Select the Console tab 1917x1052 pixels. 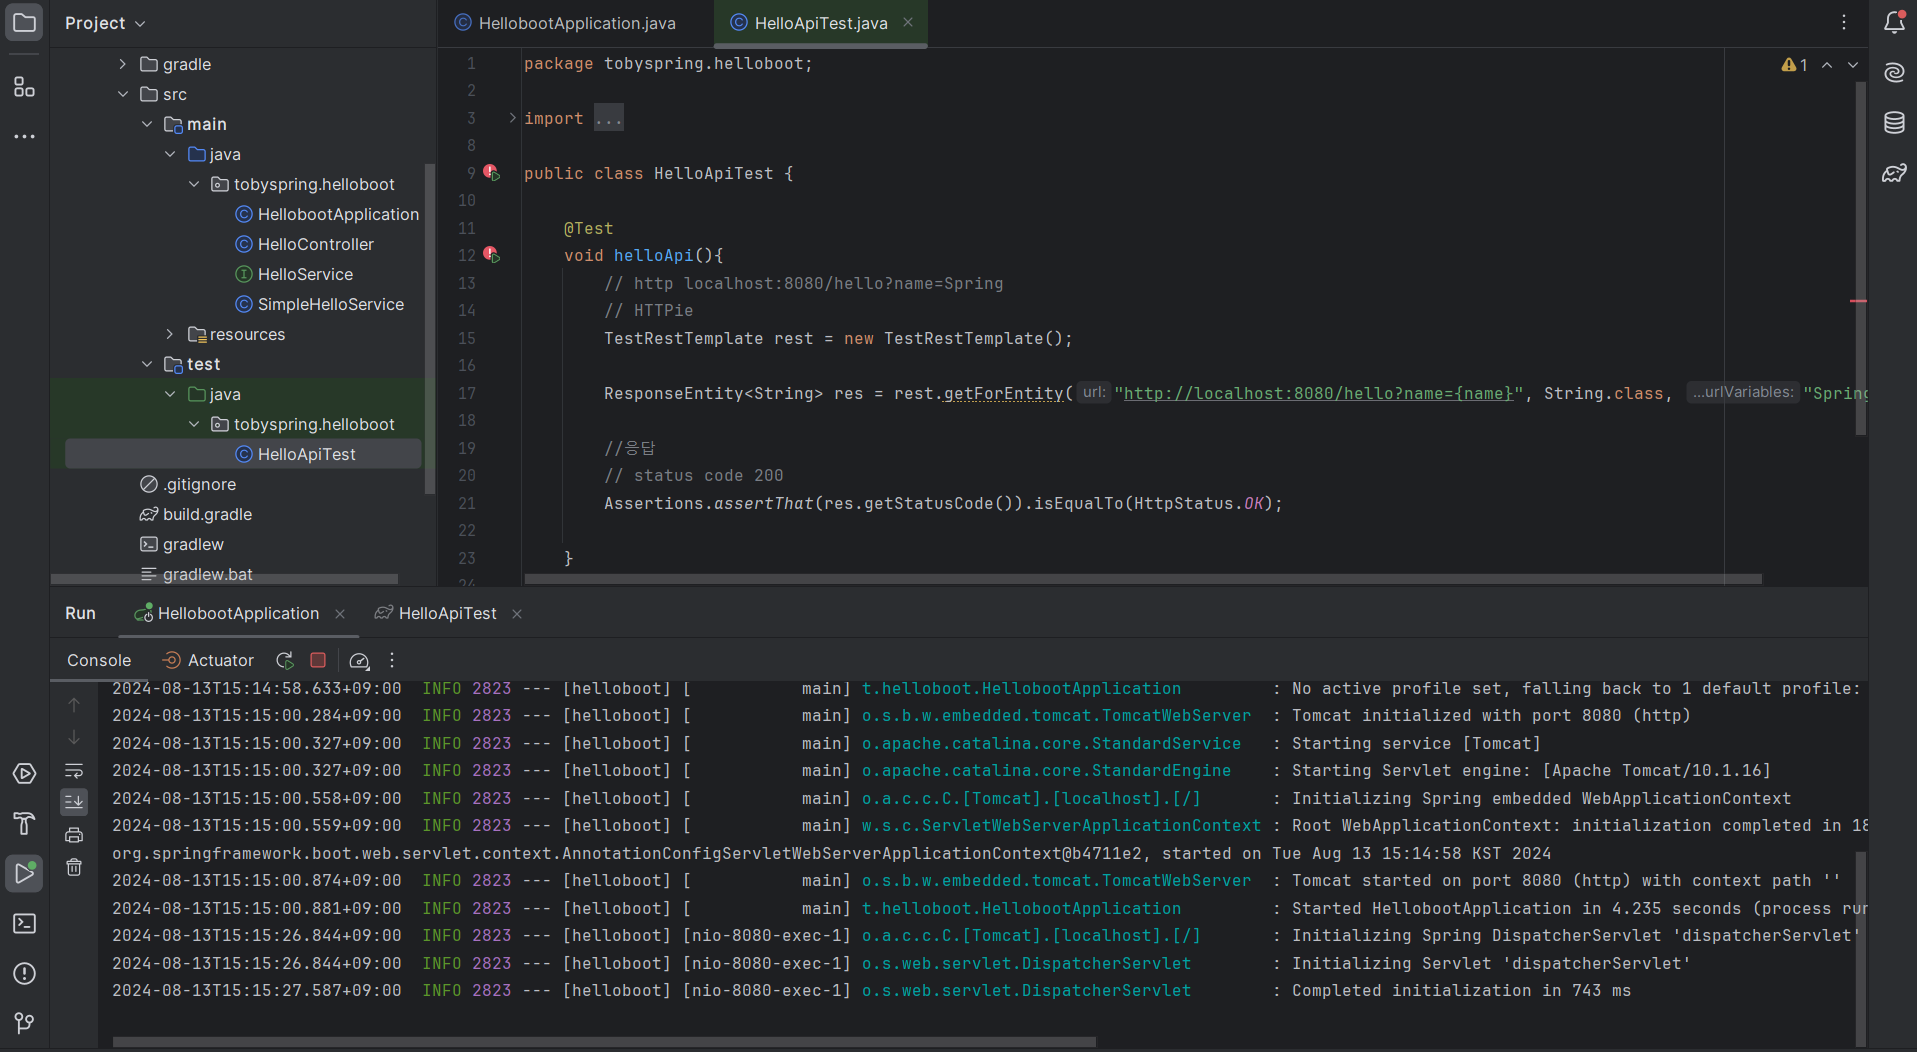(x=99, y=660)
